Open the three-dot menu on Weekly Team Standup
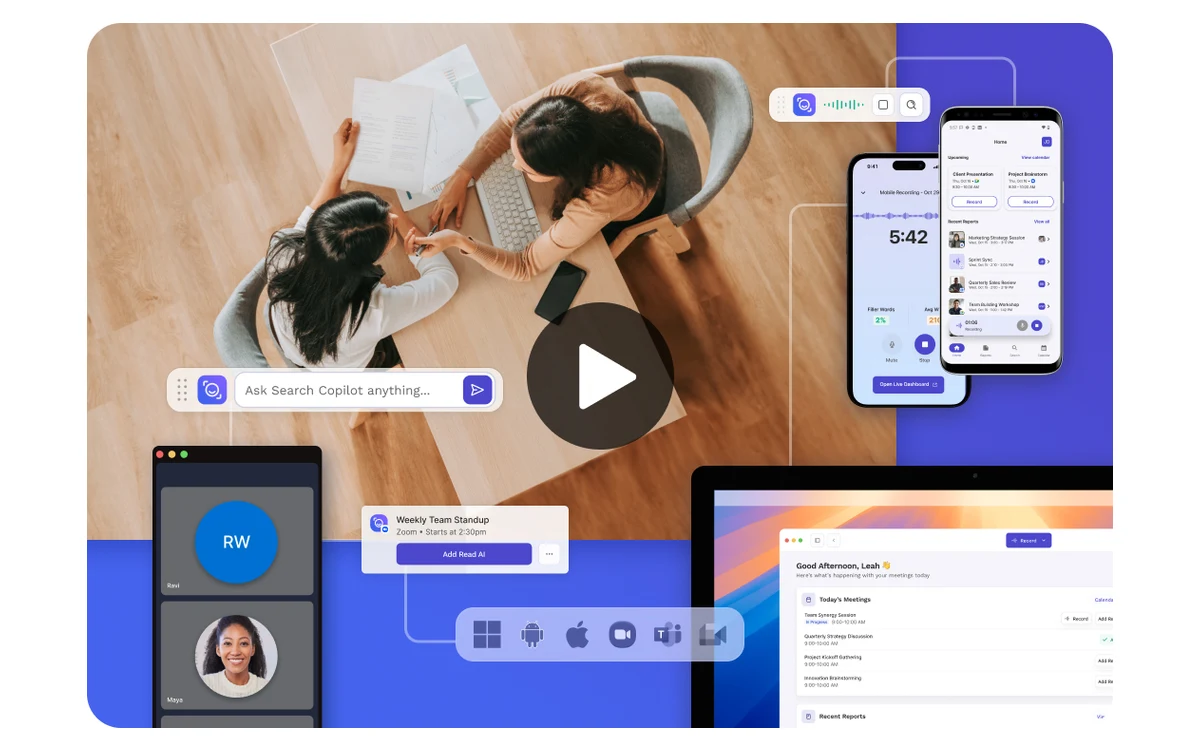Image resolution: width=1200 pixels, height=750 pixels. point(548,554)
